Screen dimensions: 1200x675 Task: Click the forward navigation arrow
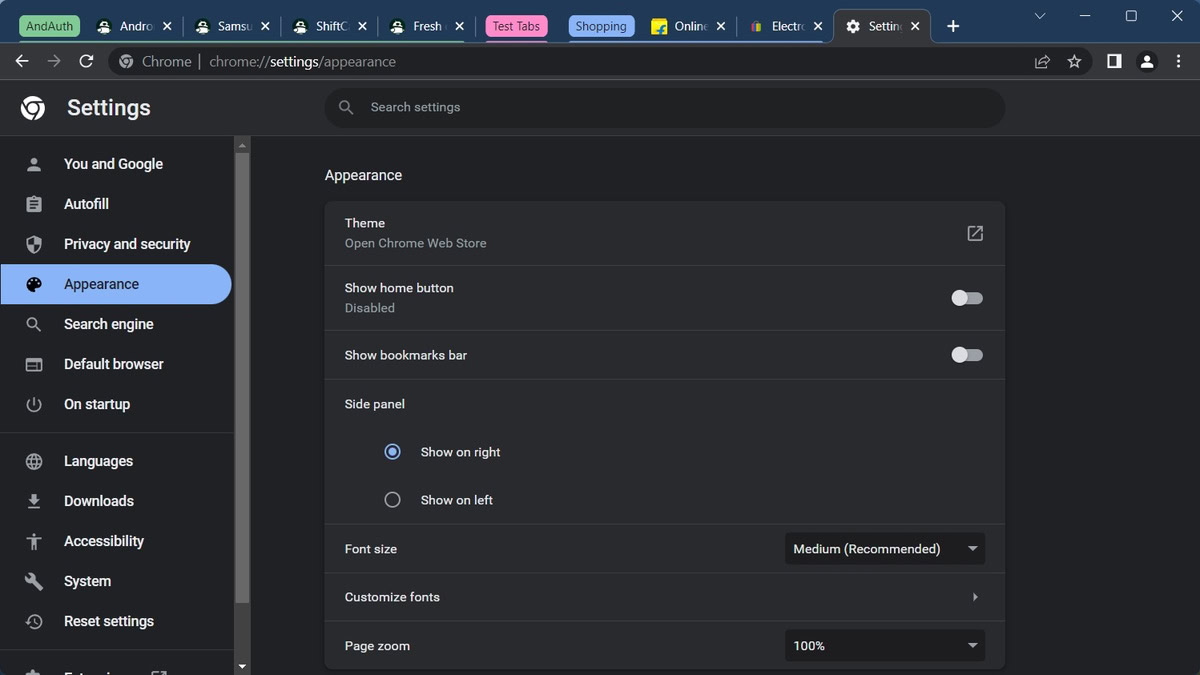point(54,61)
